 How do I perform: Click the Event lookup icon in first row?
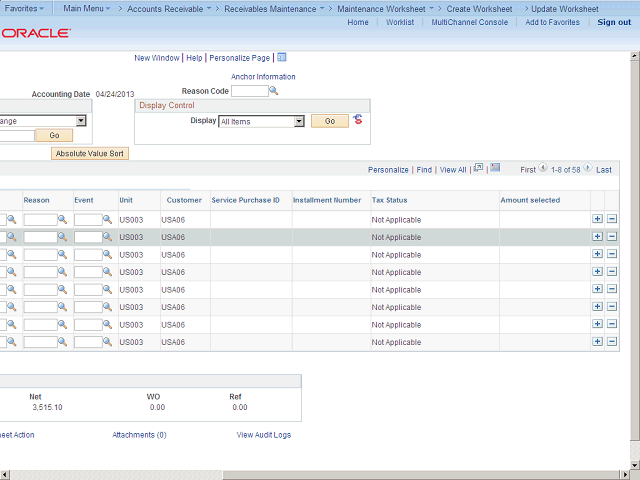(107, 219)
